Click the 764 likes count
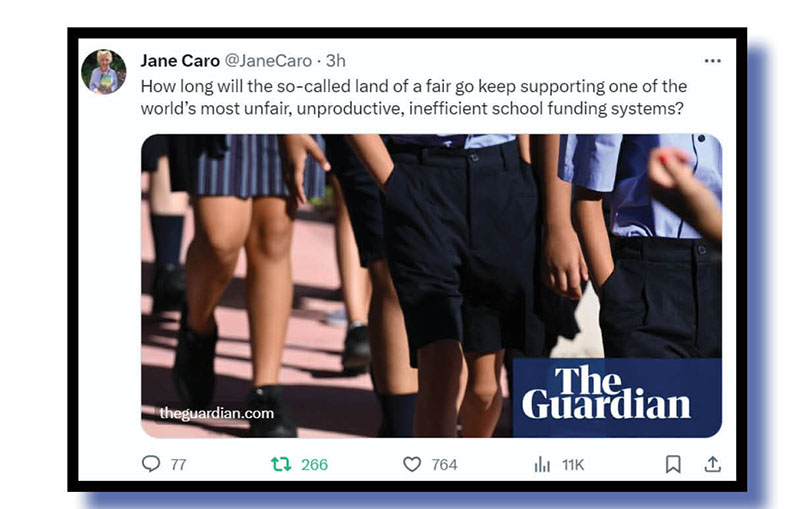The width and height of the screenshot is (794, 509). pos(445,464)
